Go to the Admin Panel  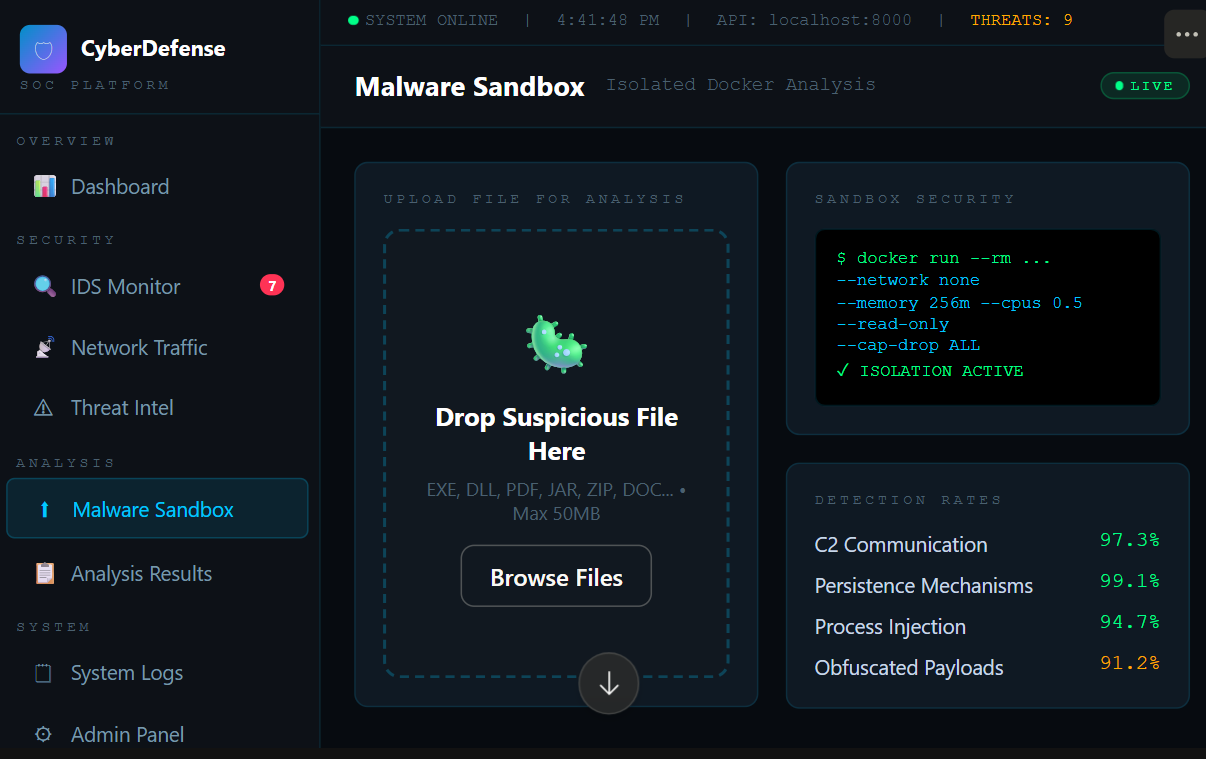158,734
